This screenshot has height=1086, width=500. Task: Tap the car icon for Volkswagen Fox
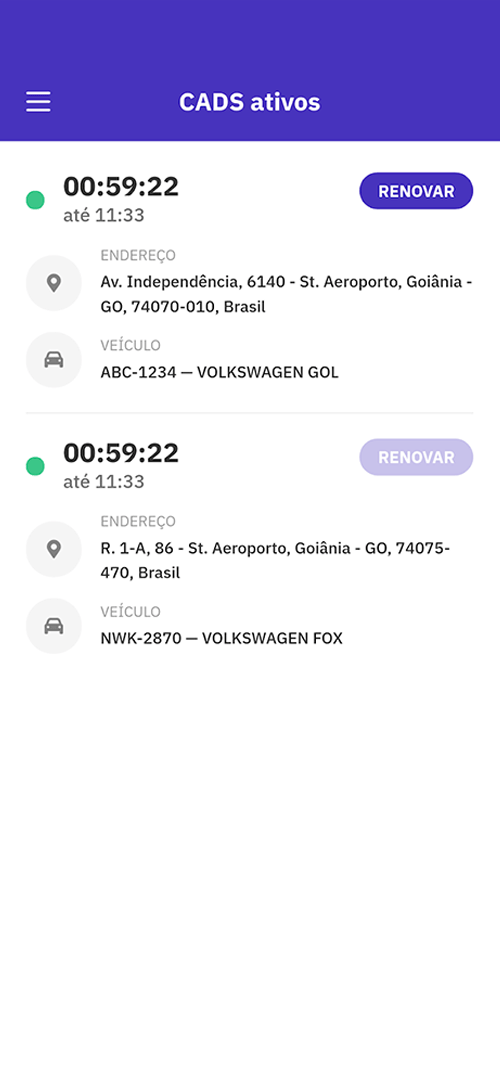53,626
